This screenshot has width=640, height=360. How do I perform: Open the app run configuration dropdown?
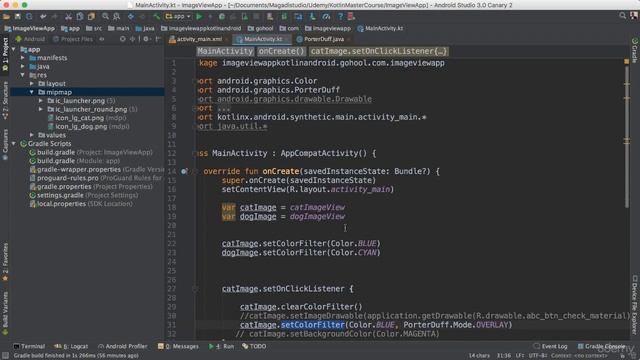point(178,17)
